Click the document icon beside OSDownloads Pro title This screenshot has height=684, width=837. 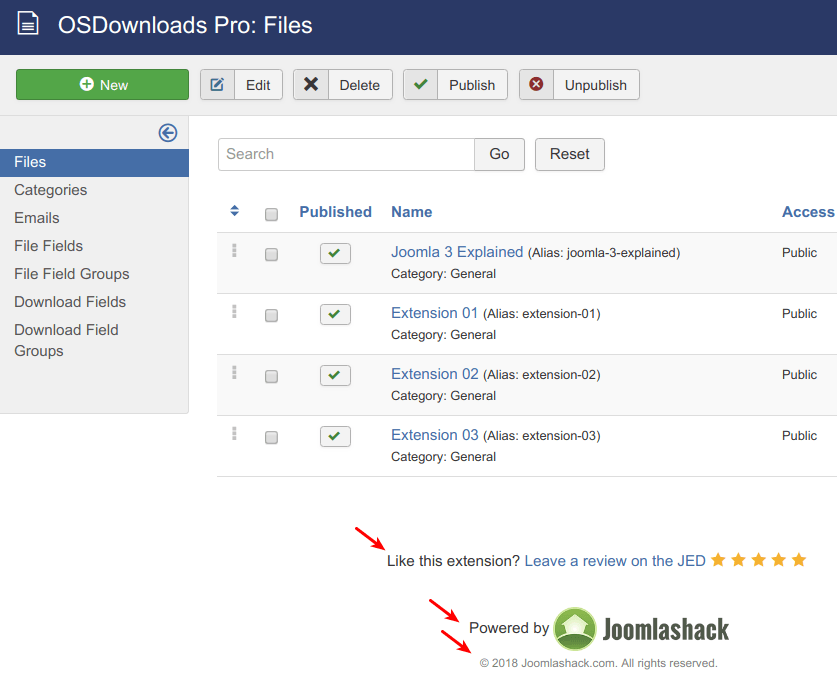click(x=28, y=23)
